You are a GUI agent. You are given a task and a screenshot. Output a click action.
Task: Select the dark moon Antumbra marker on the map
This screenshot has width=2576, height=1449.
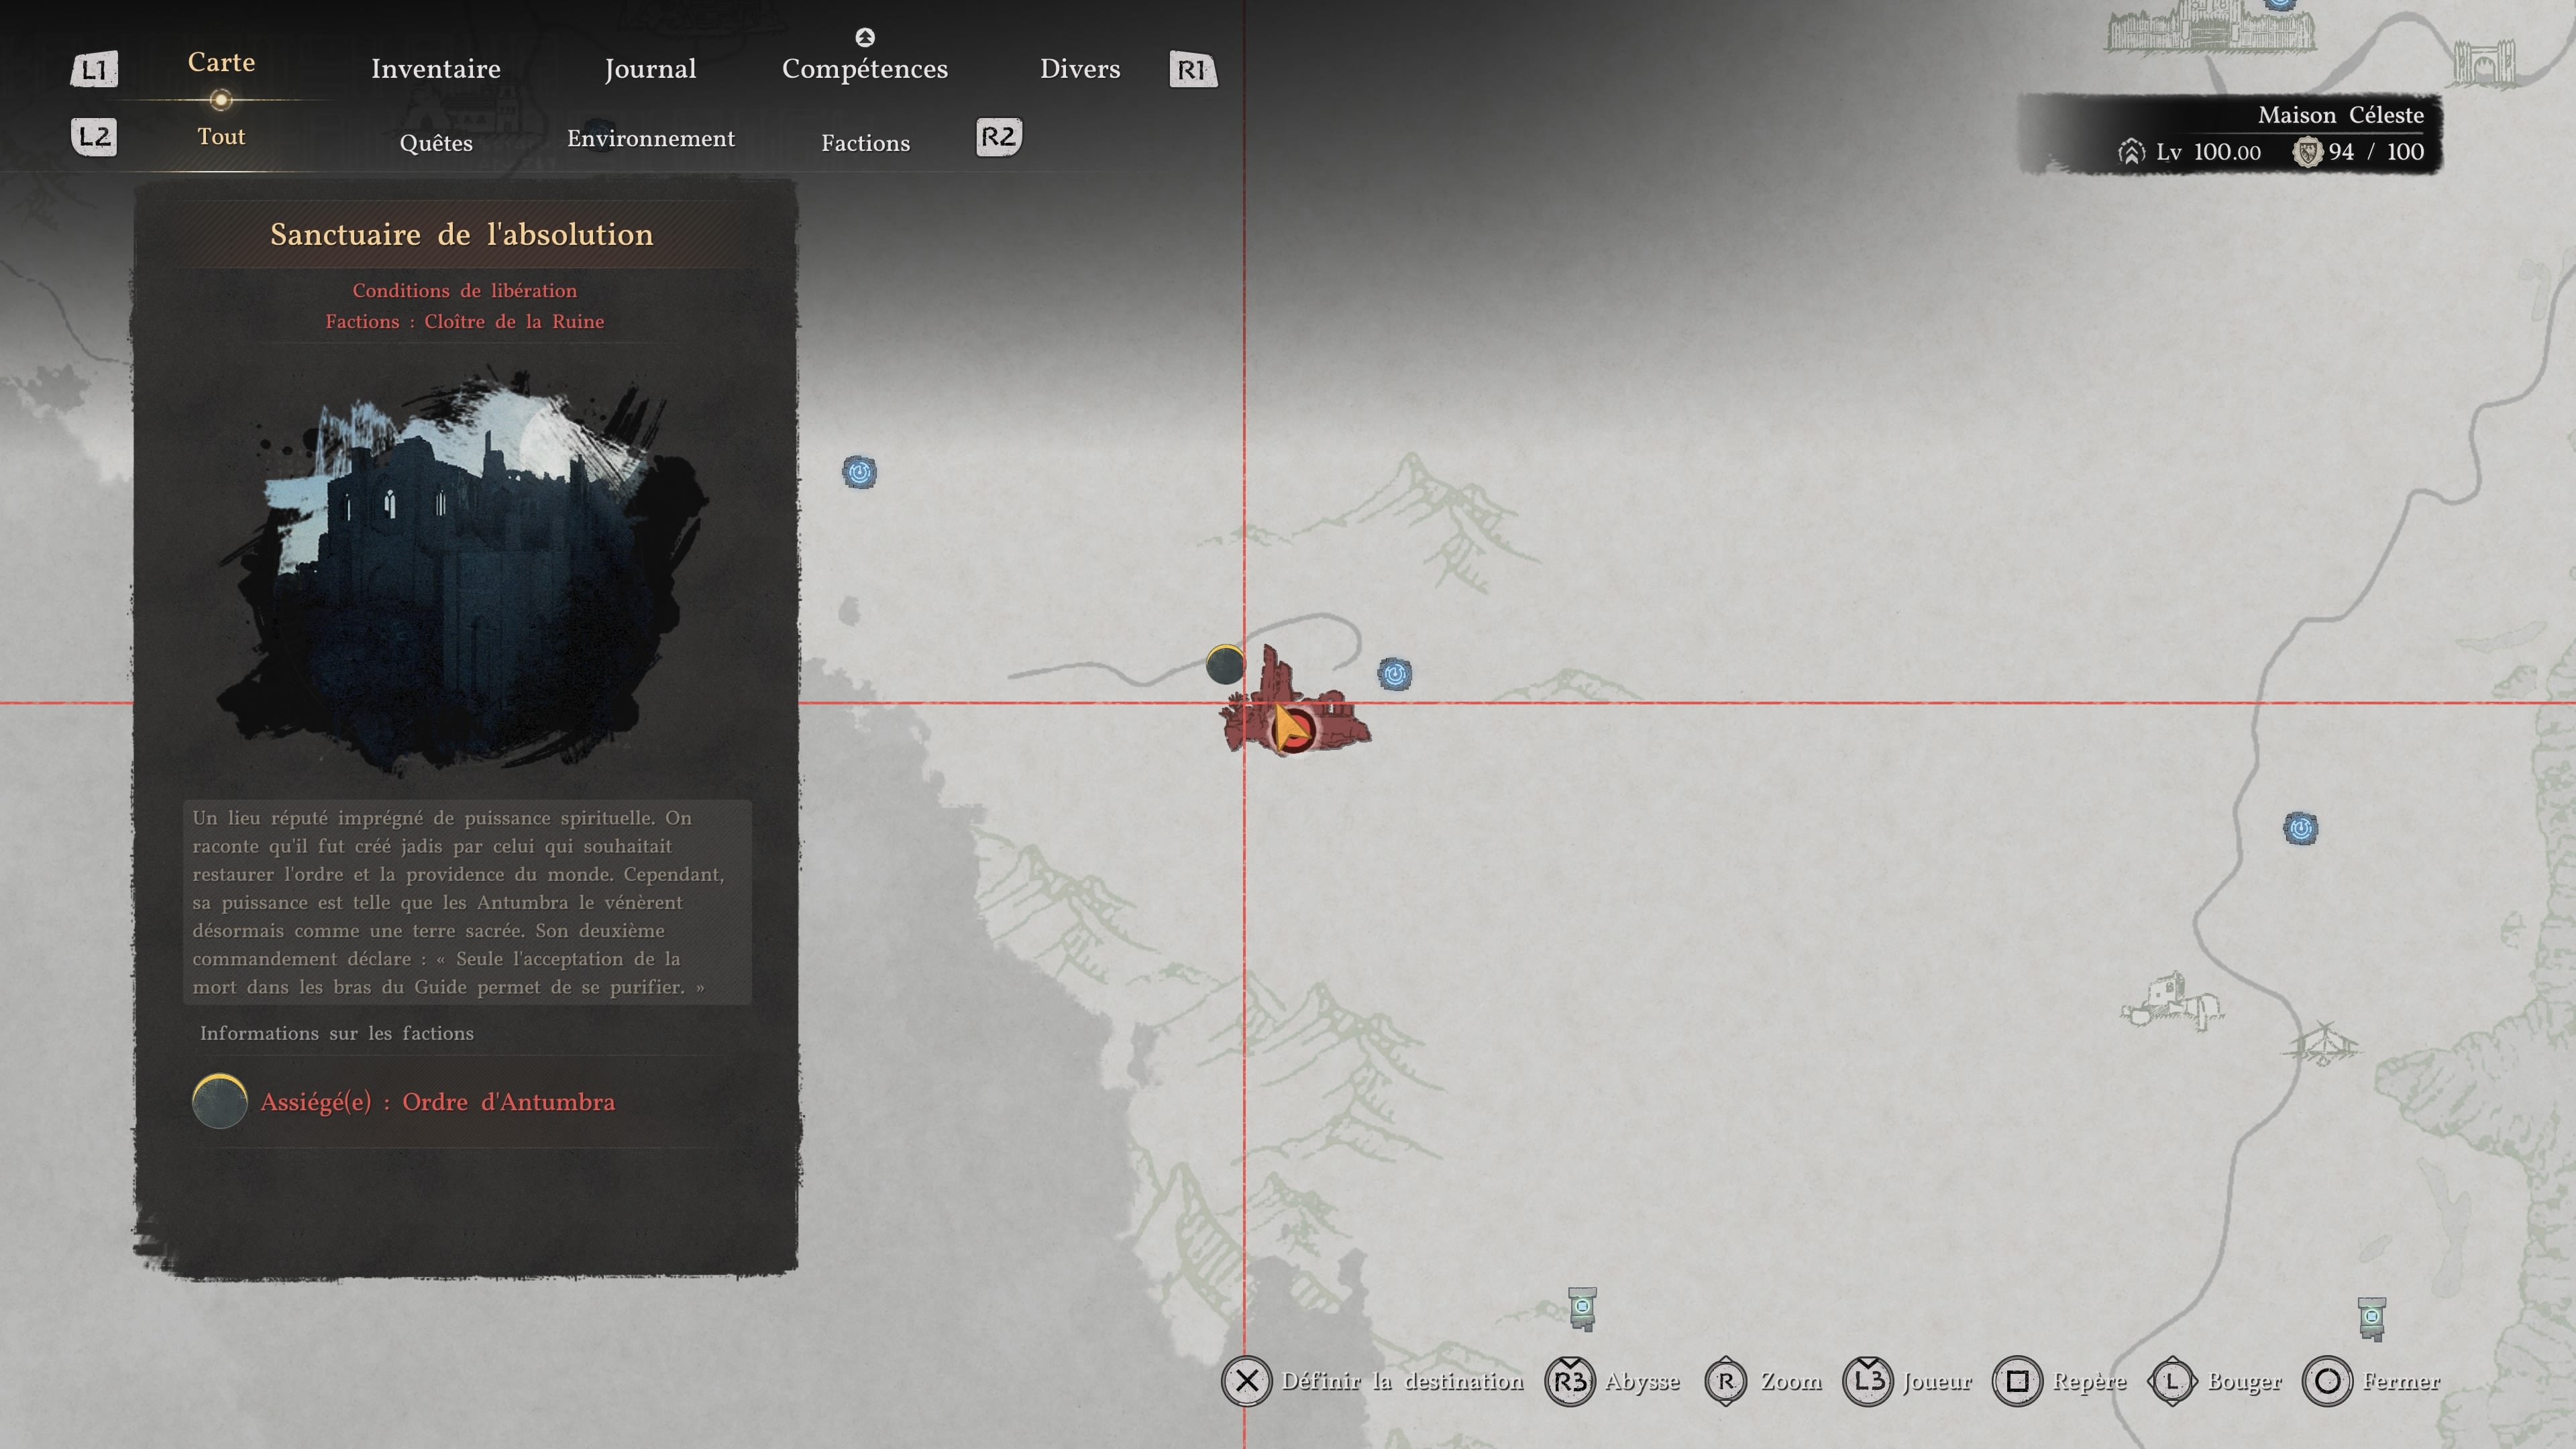point(1225,665)
